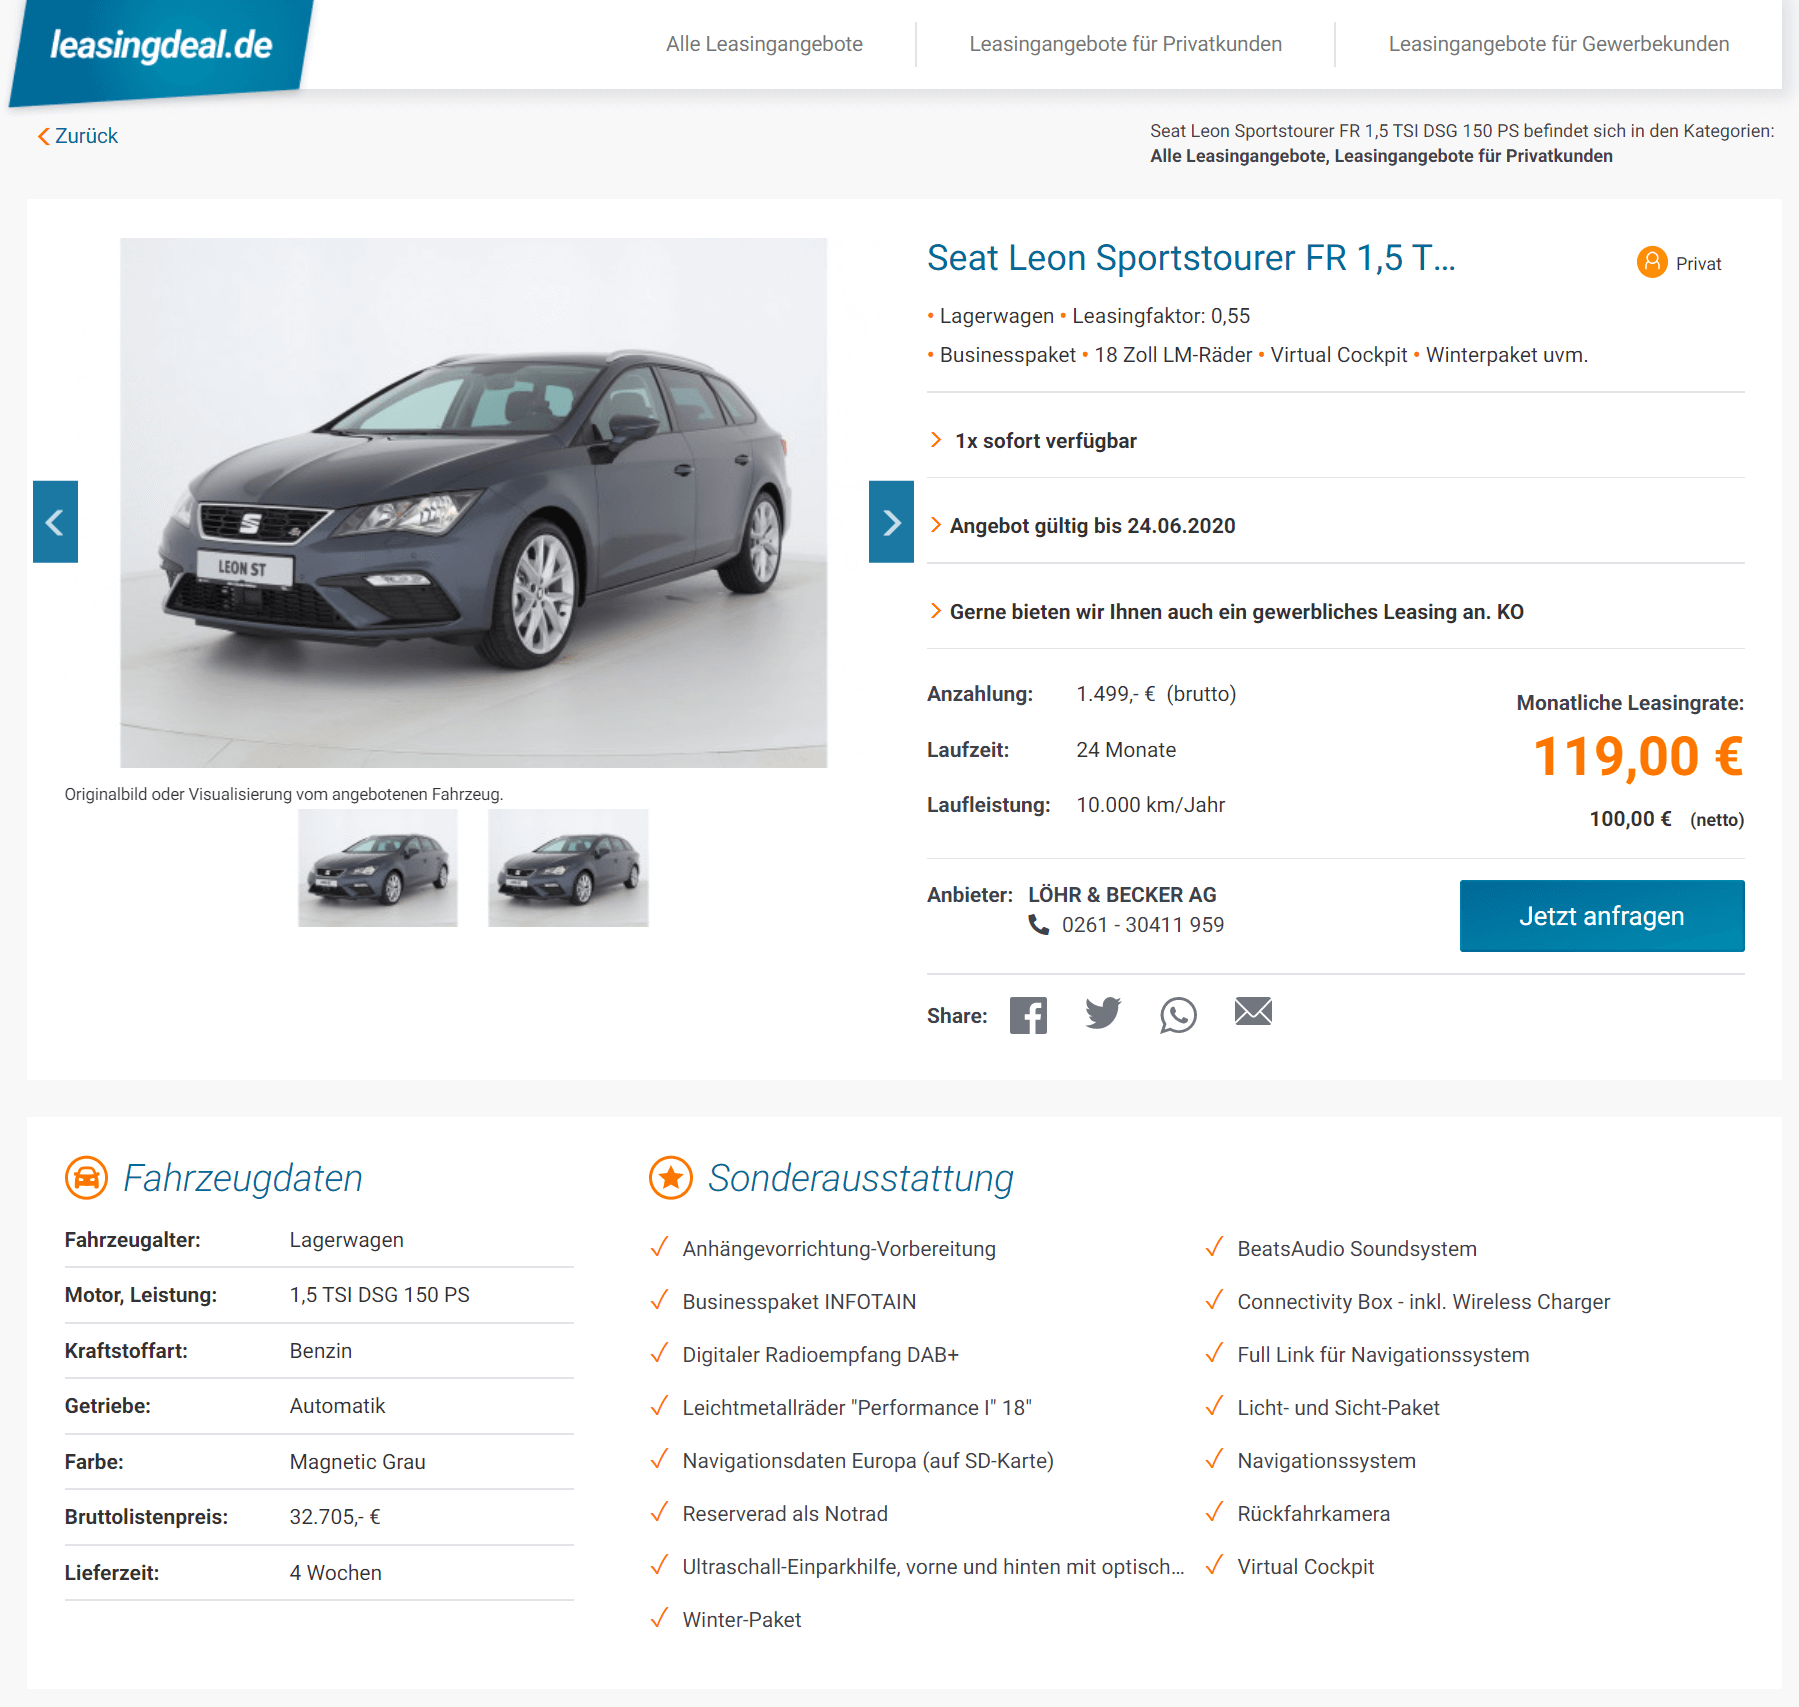The image size is (1799, 1707).
Task: Share the offer through WhatsApp
Action: tap(1178, 1015)
